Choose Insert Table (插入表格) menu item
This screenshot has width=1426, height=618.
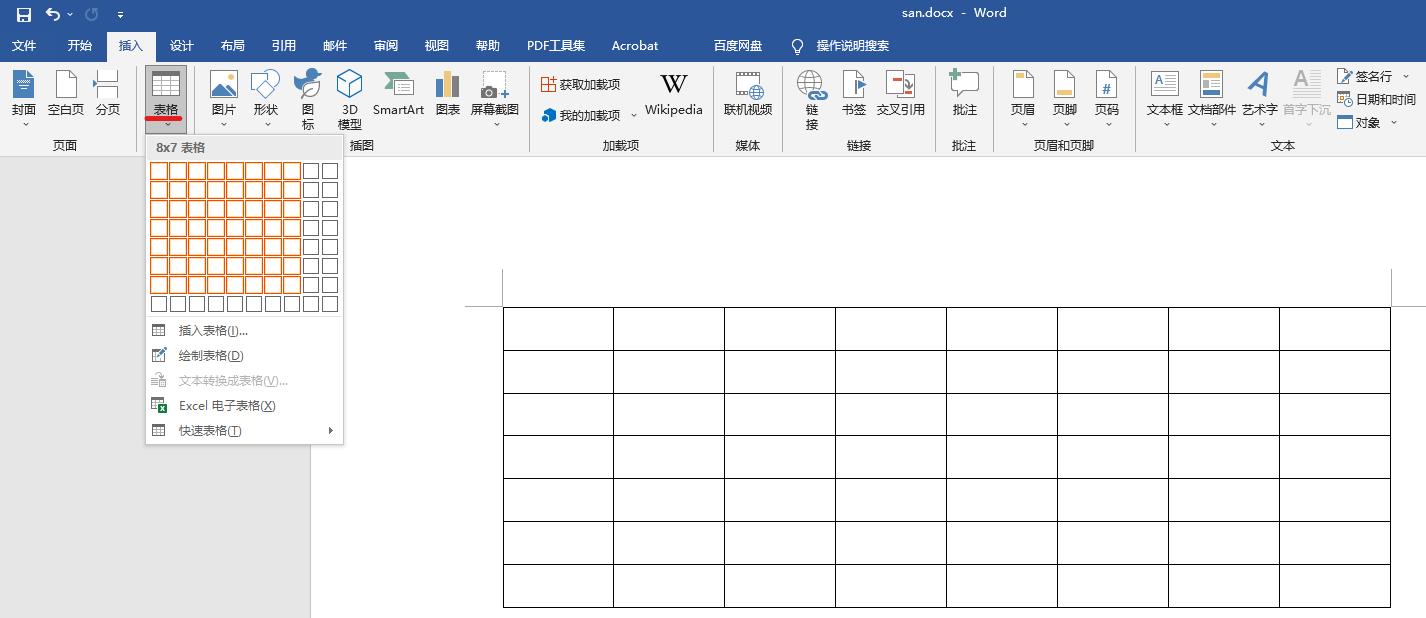(x=245, y=331)
